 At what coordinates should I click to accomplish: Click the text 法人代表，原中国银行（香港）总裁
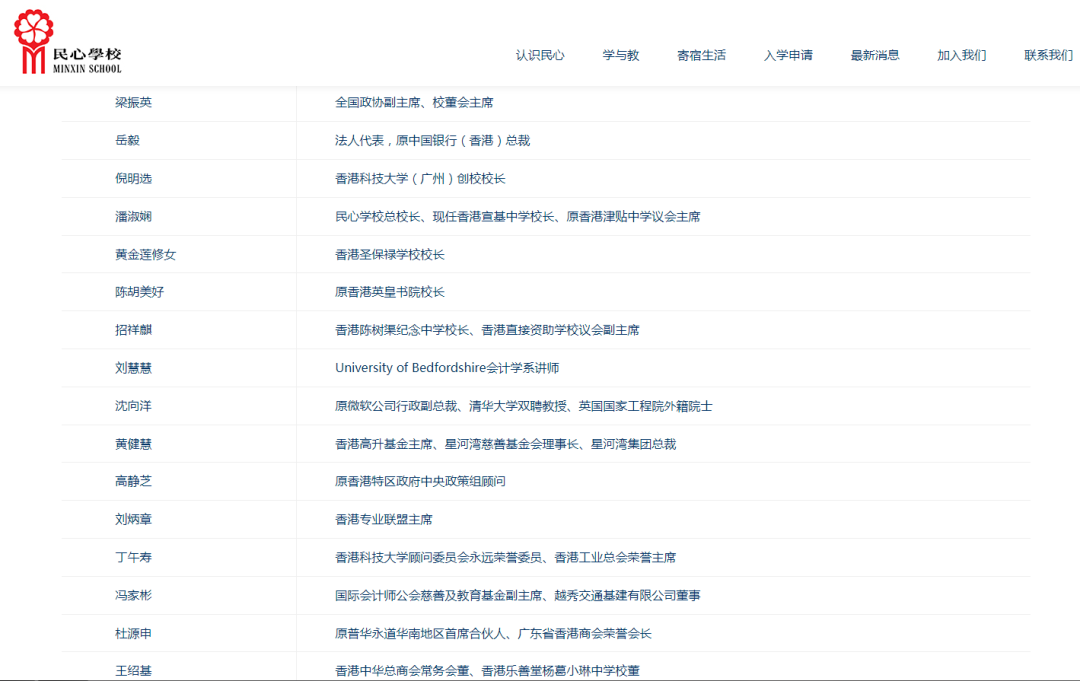pyautogui.click(x=433, y=140)
